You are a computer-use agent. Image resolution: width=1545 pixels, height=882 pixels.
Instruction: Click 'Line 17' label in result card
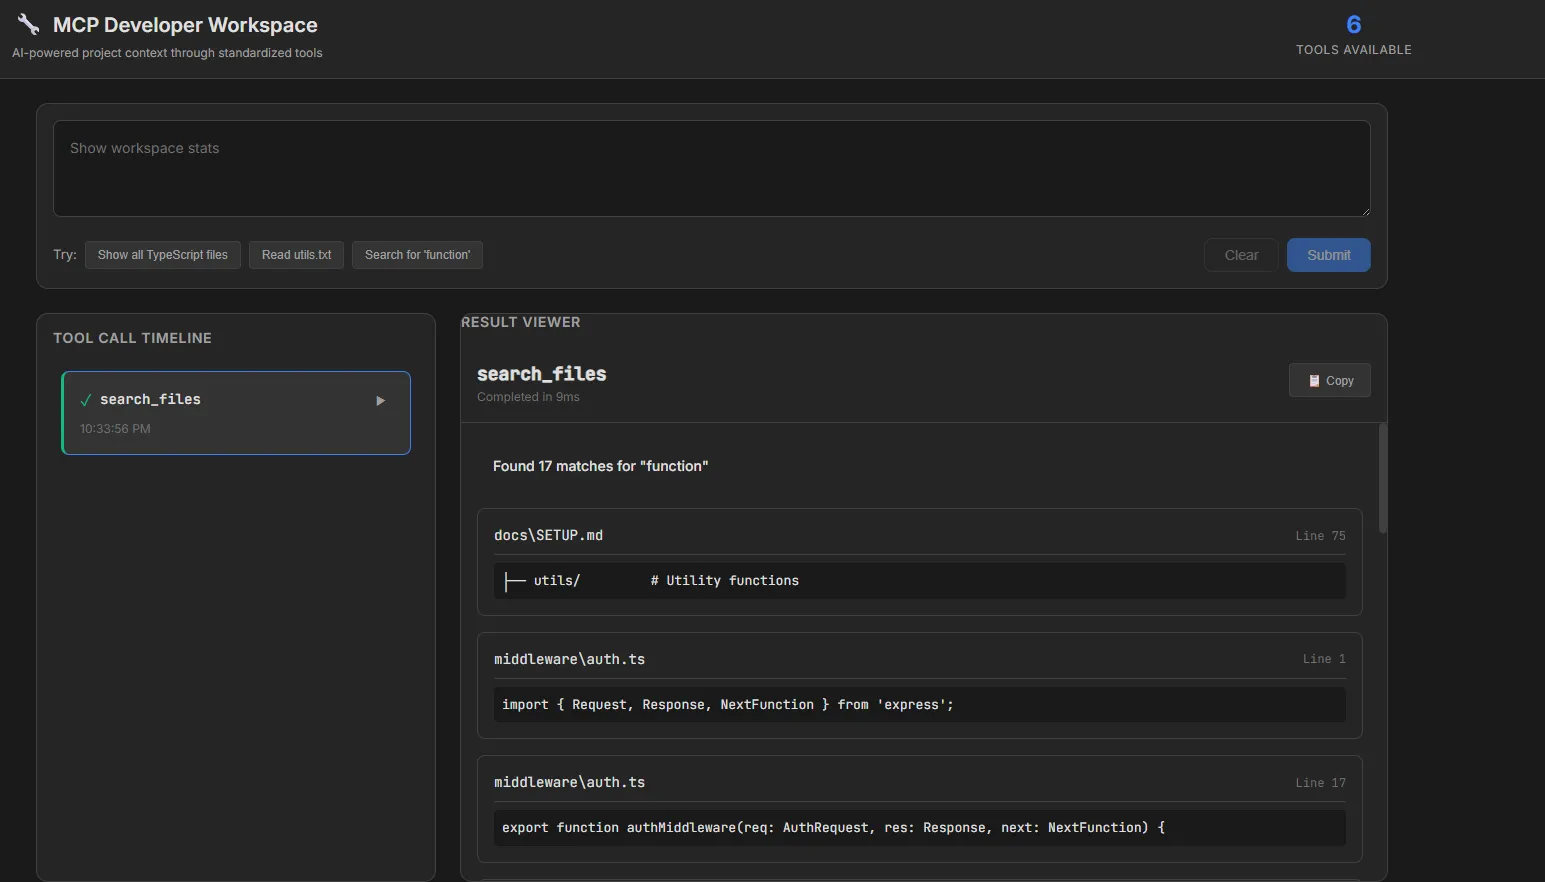point(1320,783)
